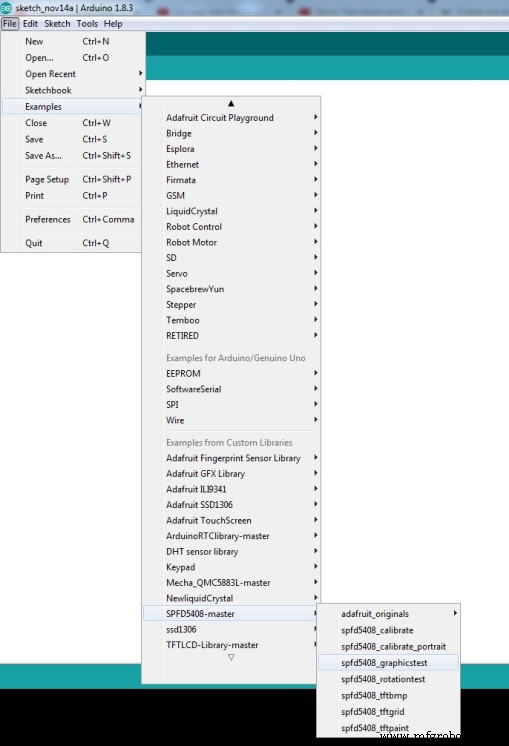The width and height of the screenshot is (509, 746).
Task: Load spfd5408_tftgrid example
Action: pos(388,712)
